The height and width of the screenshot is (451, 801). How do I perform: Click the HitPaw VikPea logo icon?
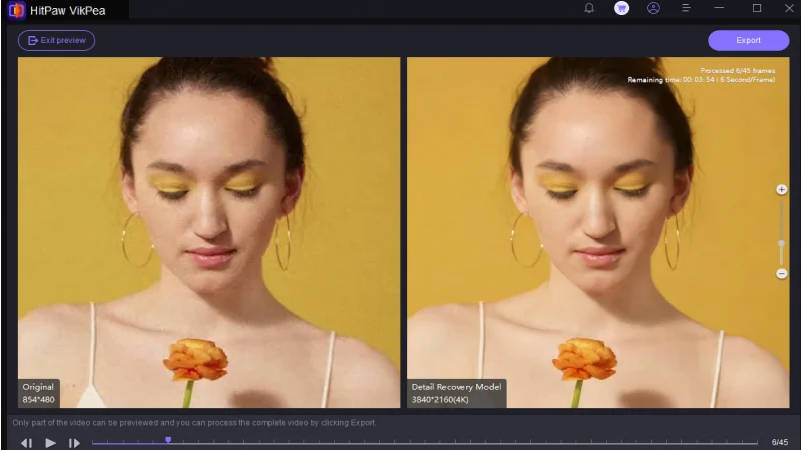pos(15,9)
